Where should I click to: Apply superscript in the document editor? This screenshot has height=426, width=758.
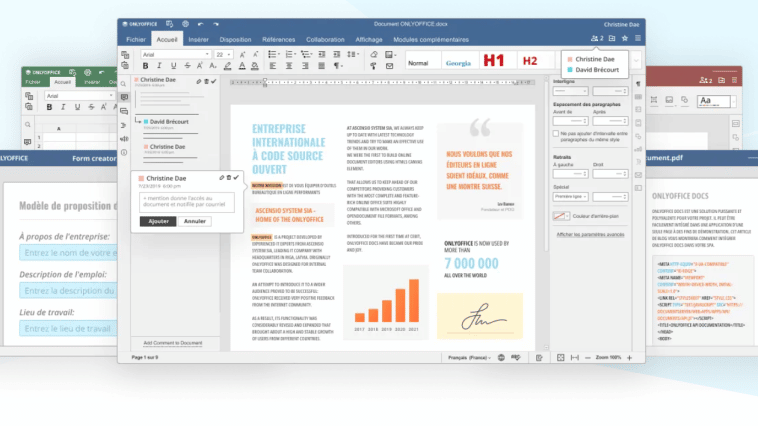pos(200,66)
